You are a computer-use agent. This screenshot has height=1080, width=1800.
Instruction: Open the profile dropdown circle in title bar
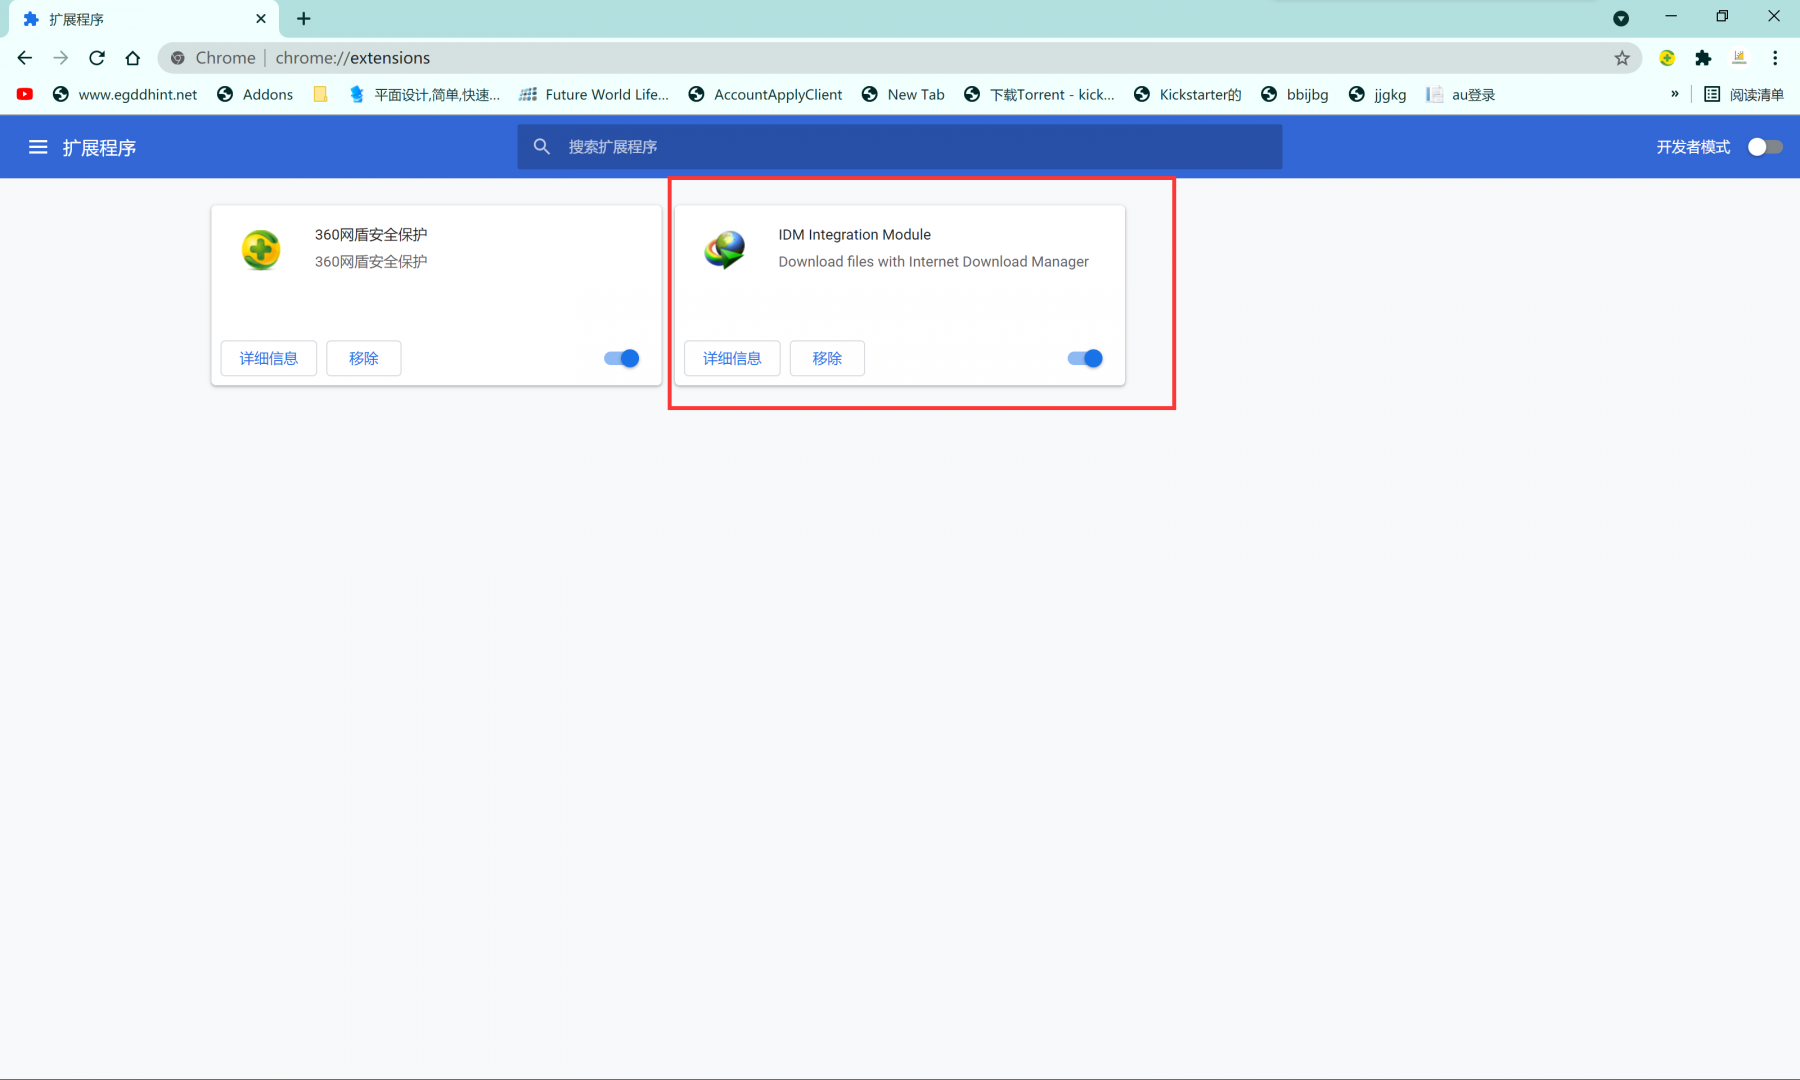coord(1621,18)
